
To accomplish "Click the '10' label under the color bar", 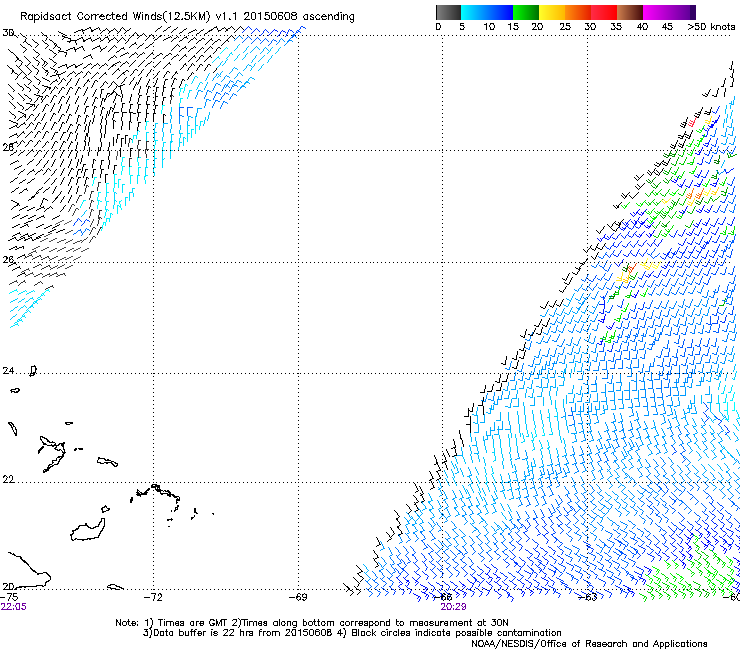I will [489, 26].
